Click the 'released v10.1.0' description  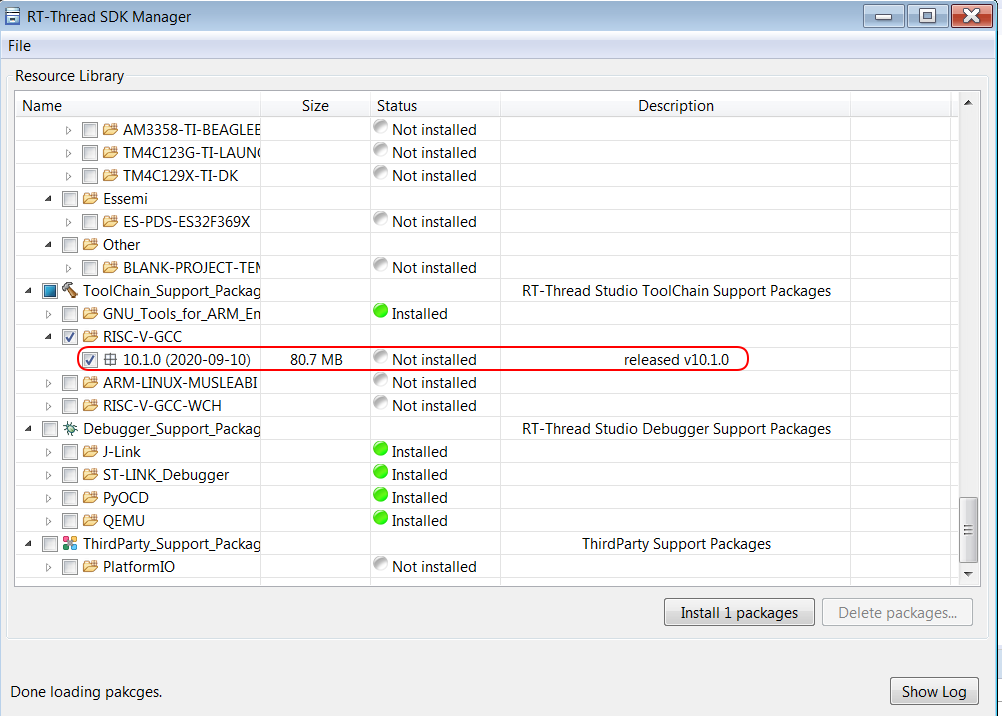pyautogui.click(x=676, y=360)
